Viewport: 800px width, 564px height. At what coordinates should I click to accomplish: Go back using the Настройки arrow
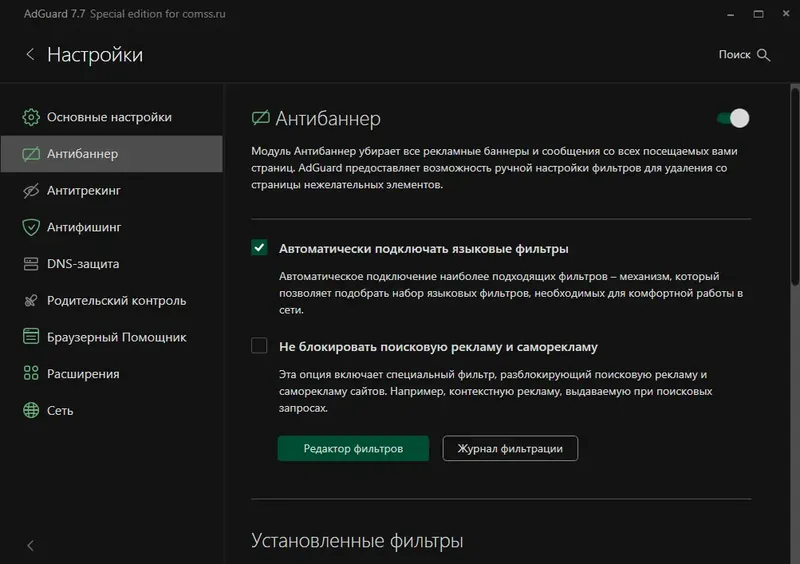(30, 55)
